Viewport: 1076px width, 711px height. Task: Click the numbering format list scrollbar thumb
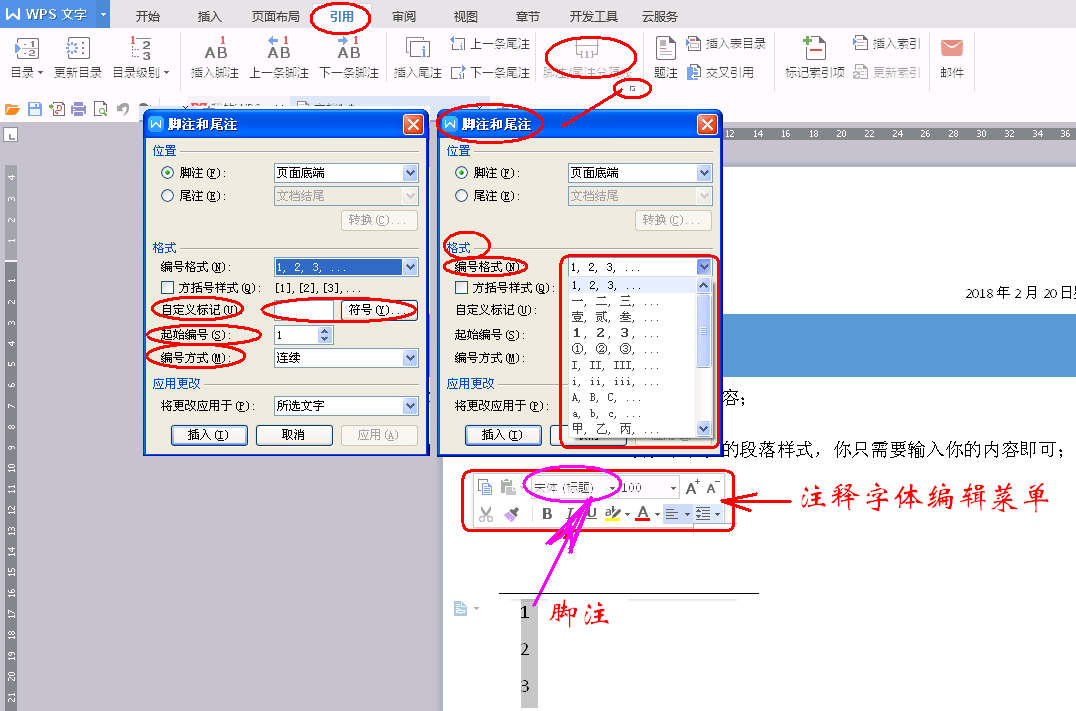[703, 330]
